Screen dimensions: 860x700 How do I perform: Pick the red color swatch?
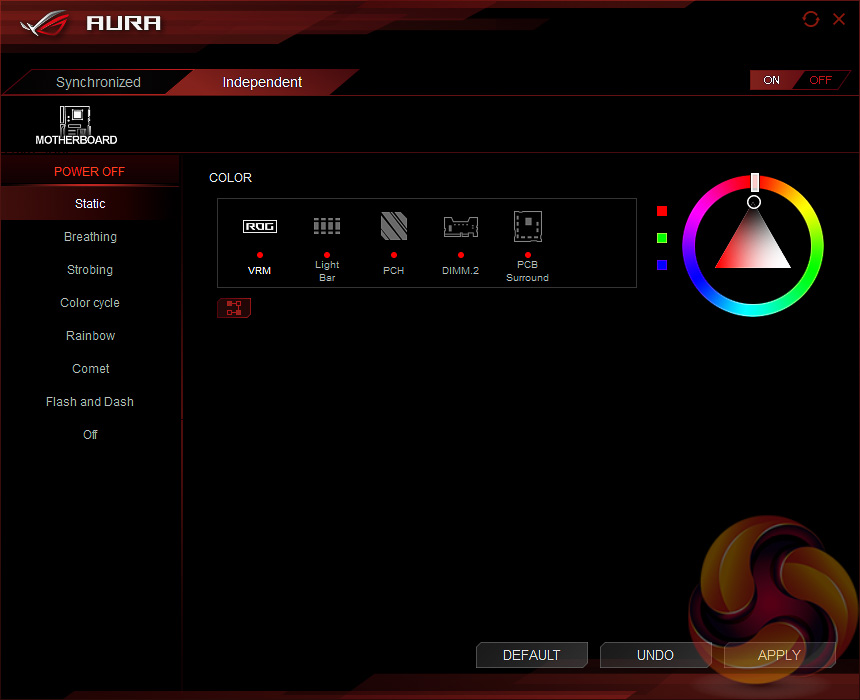tap(662, 211)
